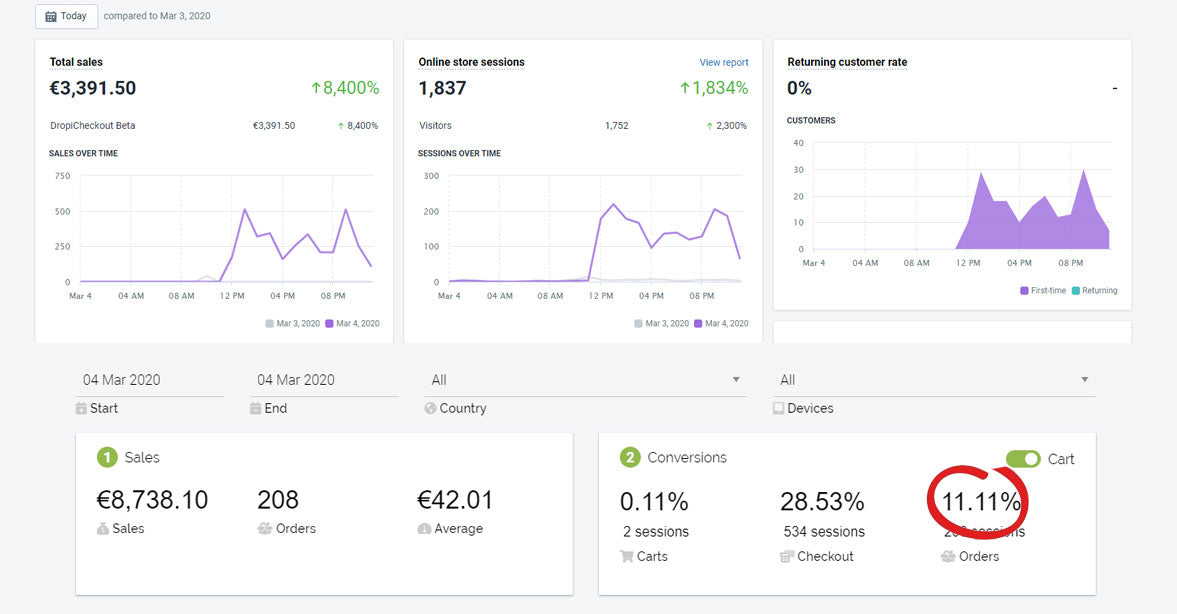Select the money bag Sales icon
The width and height of the screenshot is (1177, 614).
point(103,528)
